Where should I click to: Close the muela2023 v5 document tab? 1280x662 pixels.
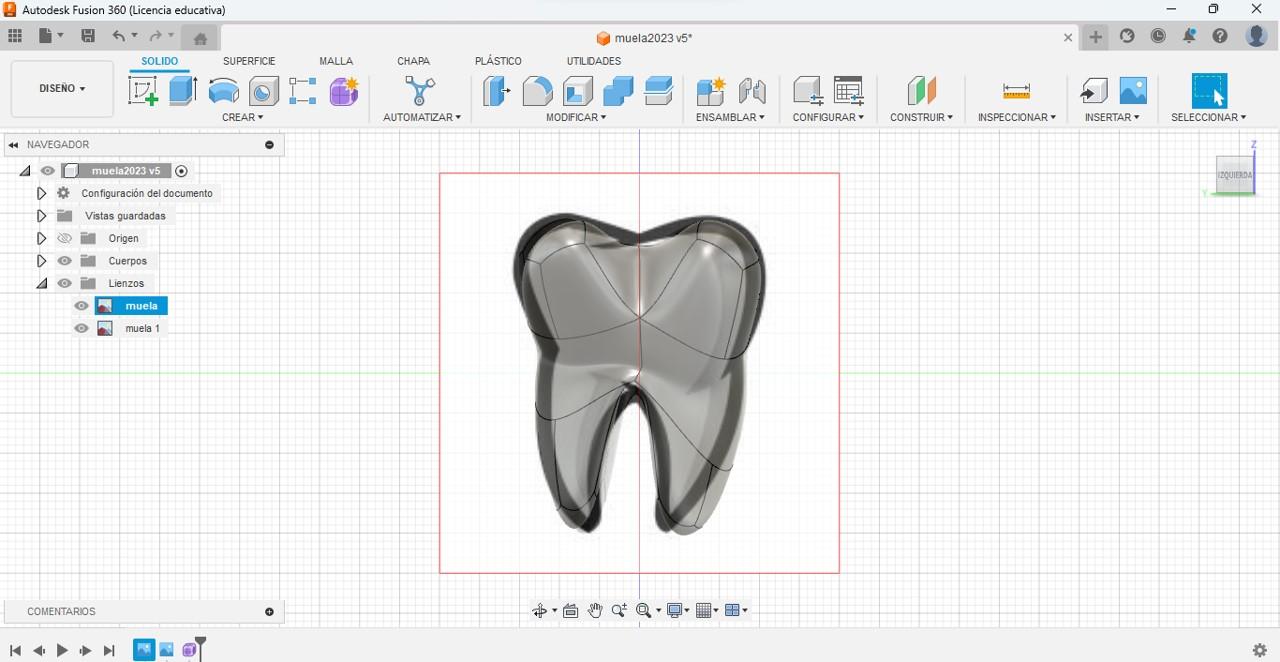pos(1068,38)
